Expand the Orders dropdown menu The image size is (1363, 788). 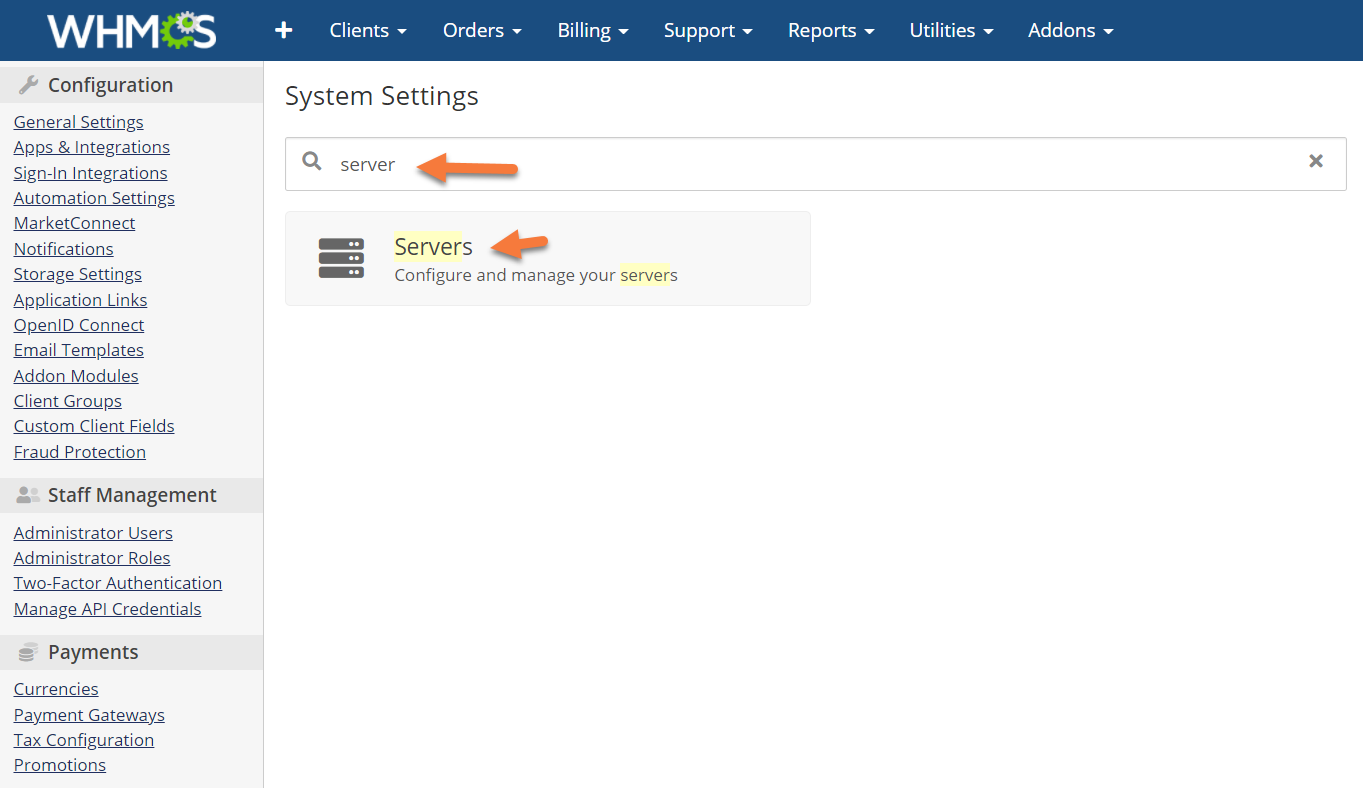[482, 31]
